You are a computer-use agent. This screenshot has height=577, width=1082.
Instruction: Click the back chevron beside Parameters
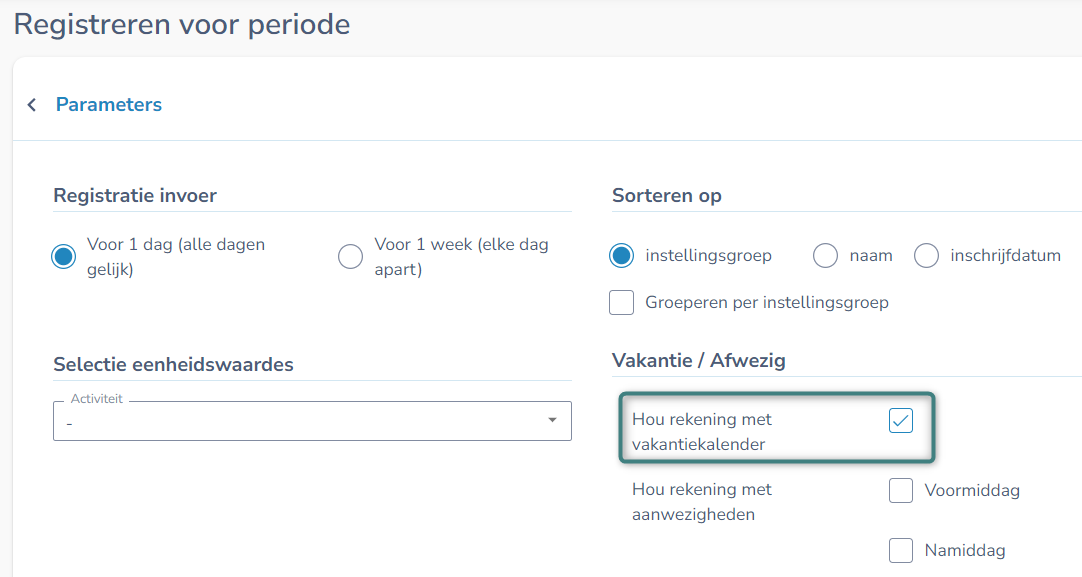click(x=32, y=105)
